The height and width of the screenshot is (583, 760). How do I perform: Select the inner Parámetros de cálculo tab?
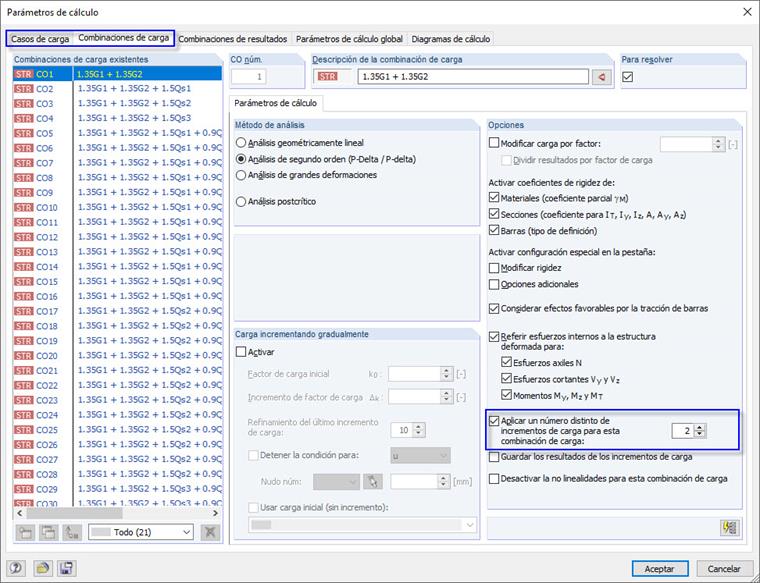point(275,103)
